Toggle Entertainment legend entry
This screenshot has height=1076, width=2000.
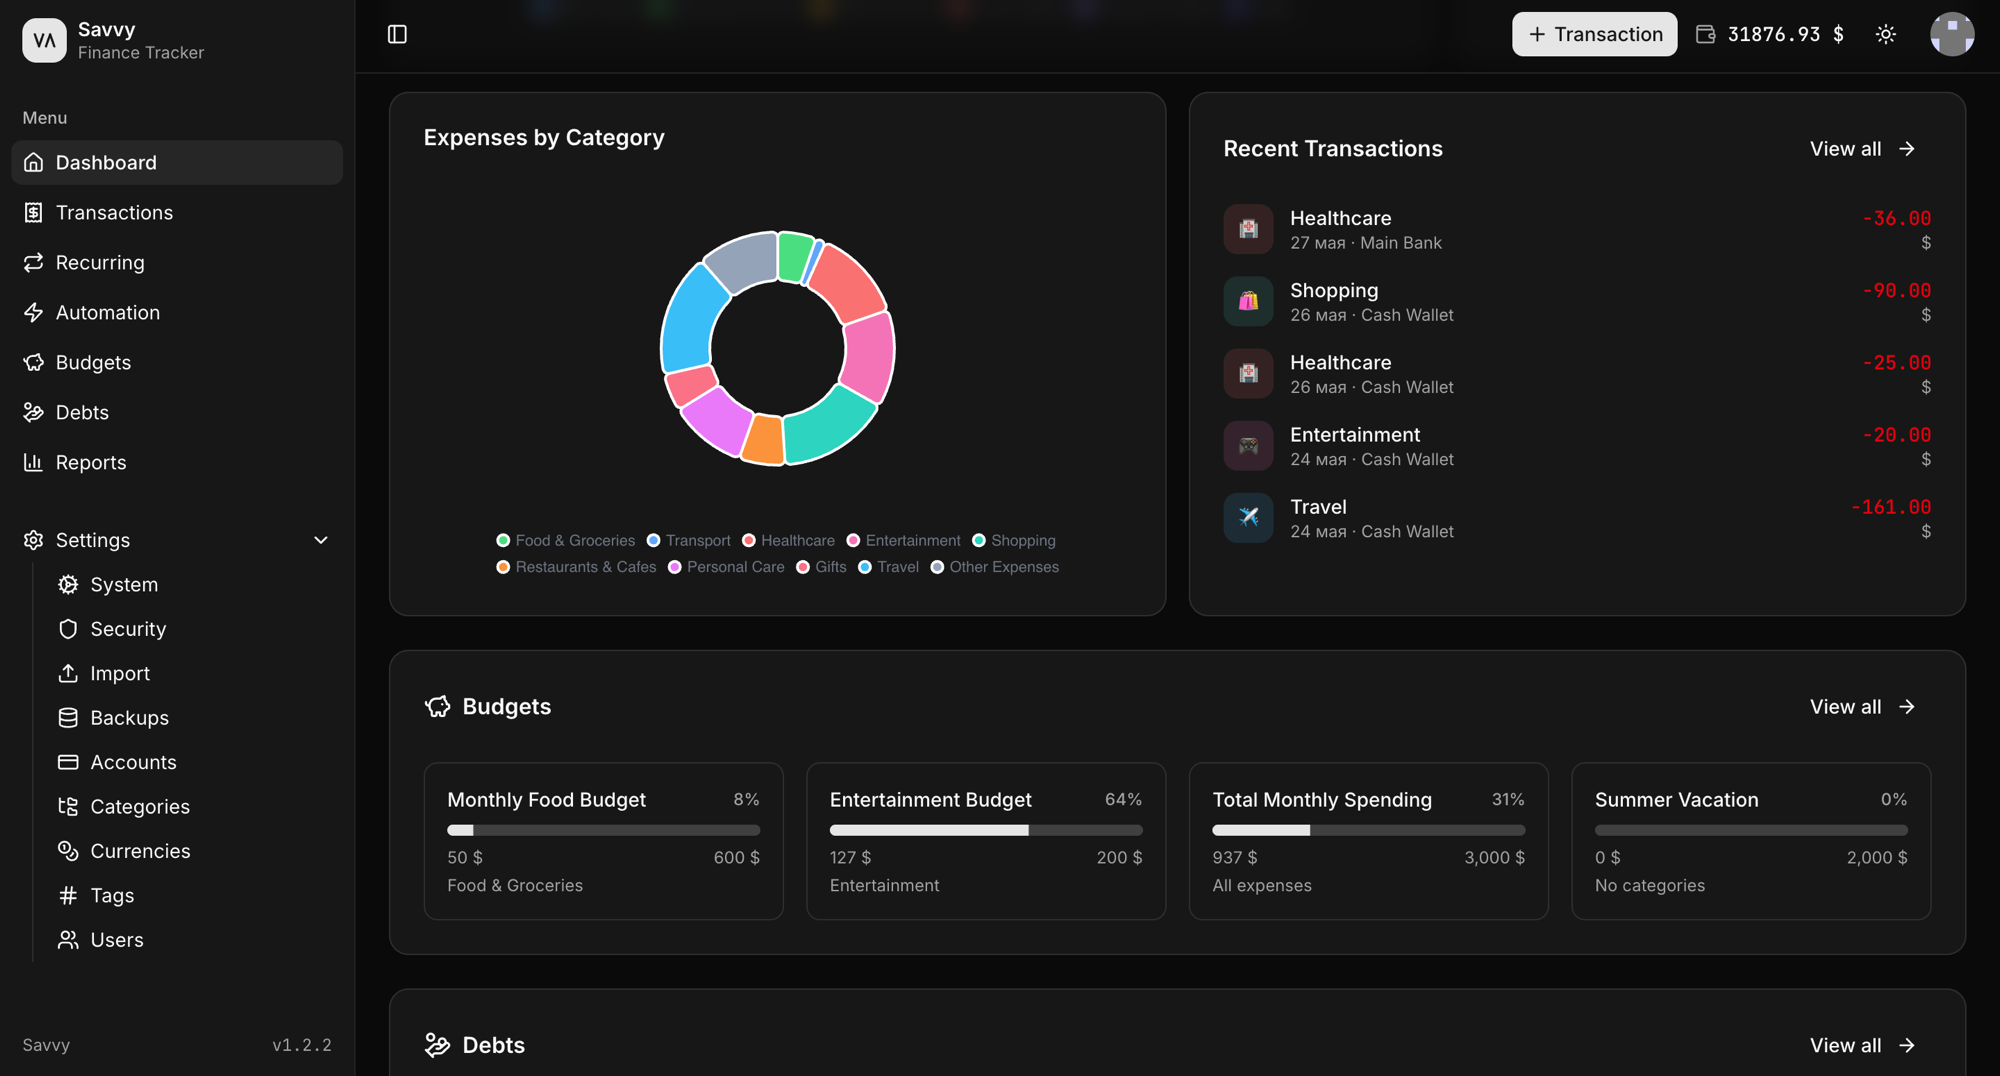(904, 540)
